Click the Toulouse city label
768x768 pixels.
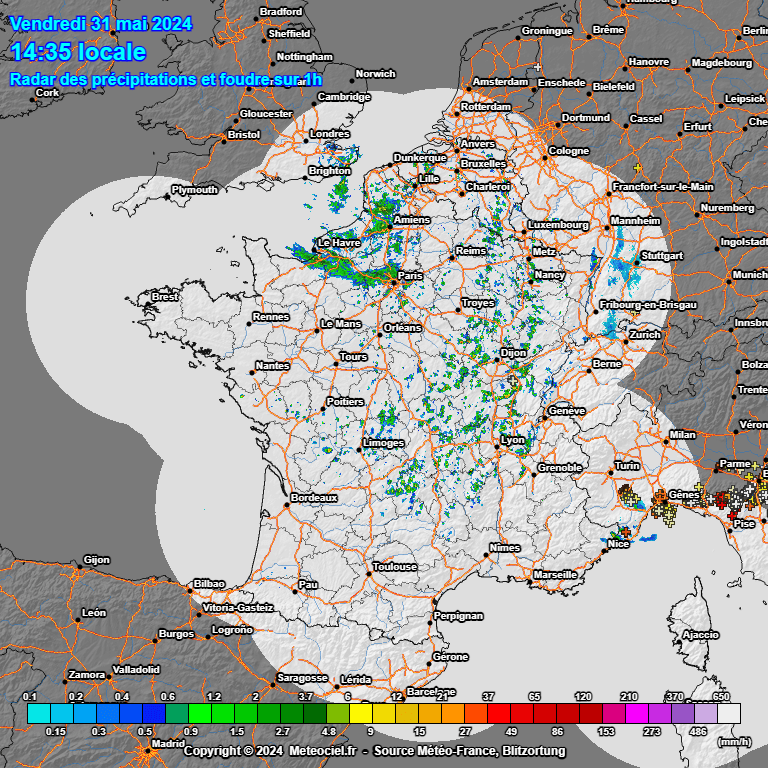coord(394,567)
